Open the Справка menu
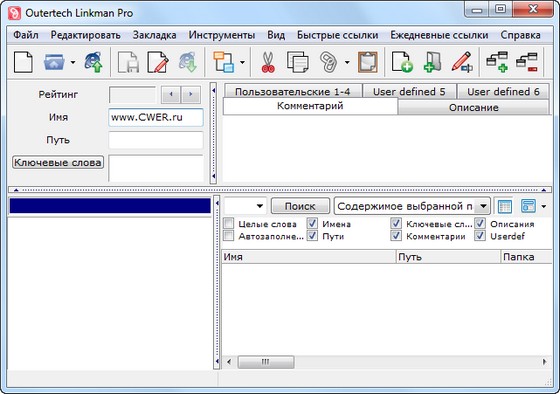This screenshot has height=394, width=560. click(520, 35)
